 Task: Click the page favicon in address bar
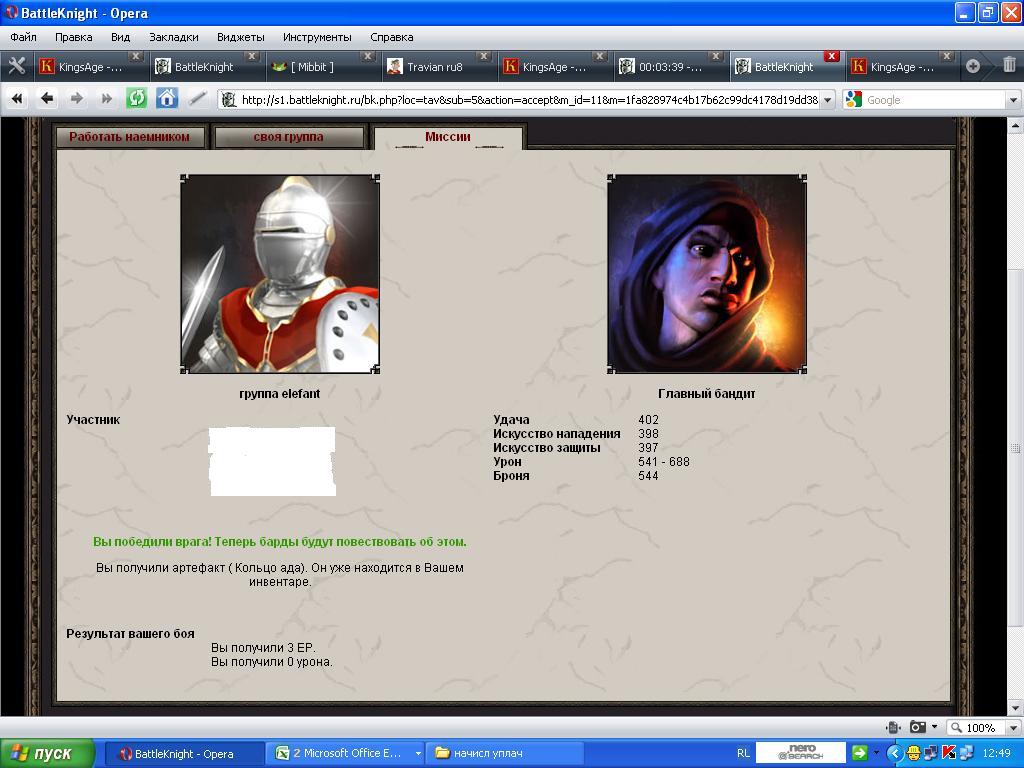pos(229,100)
